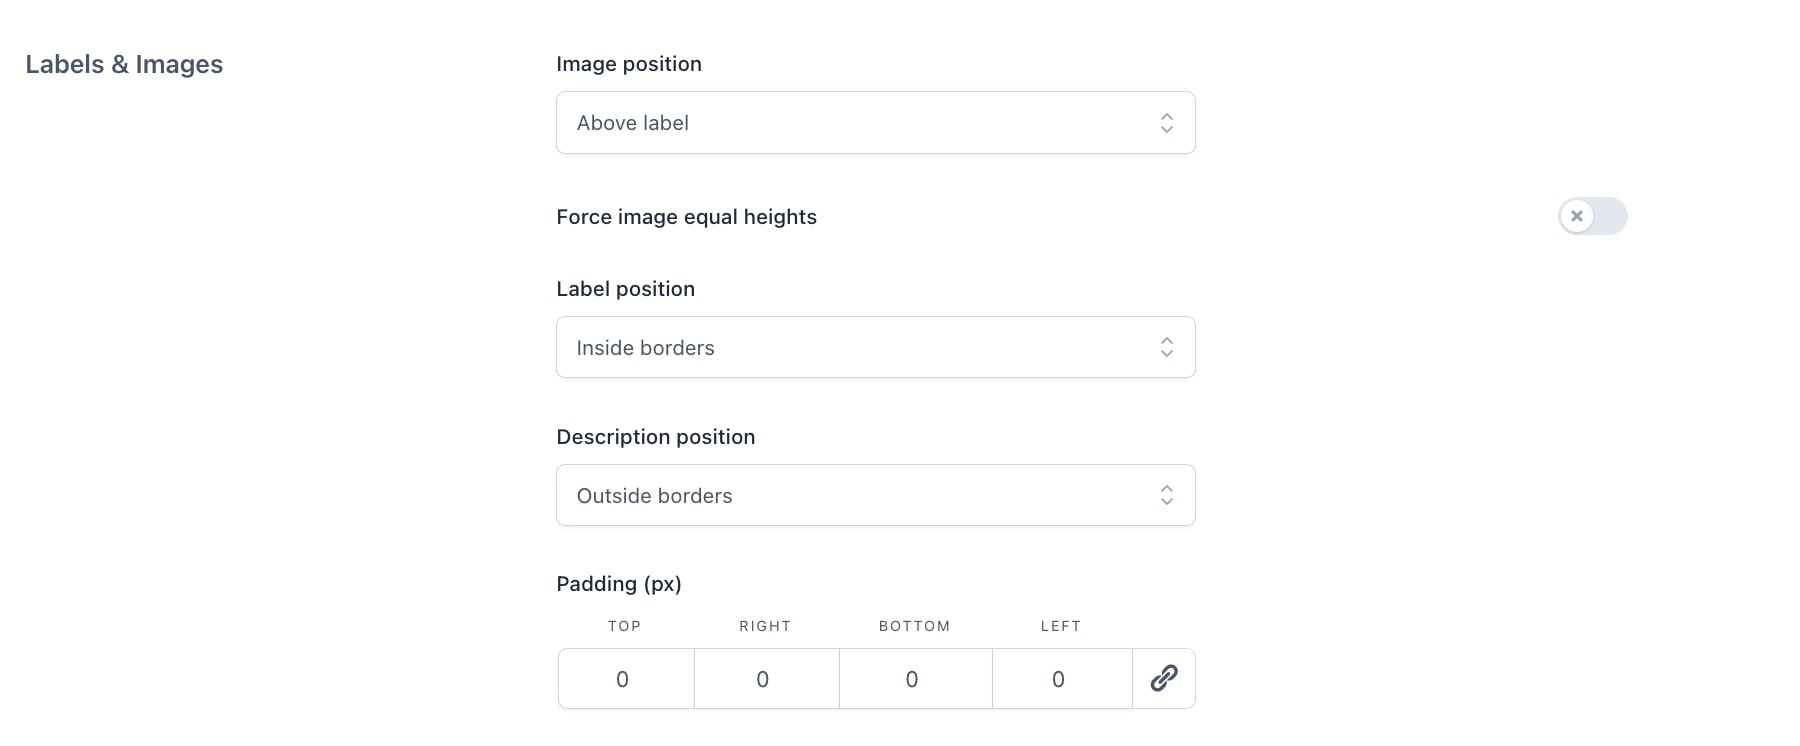
Task: Click the TOP column header above padding
Action: [624, 626]
